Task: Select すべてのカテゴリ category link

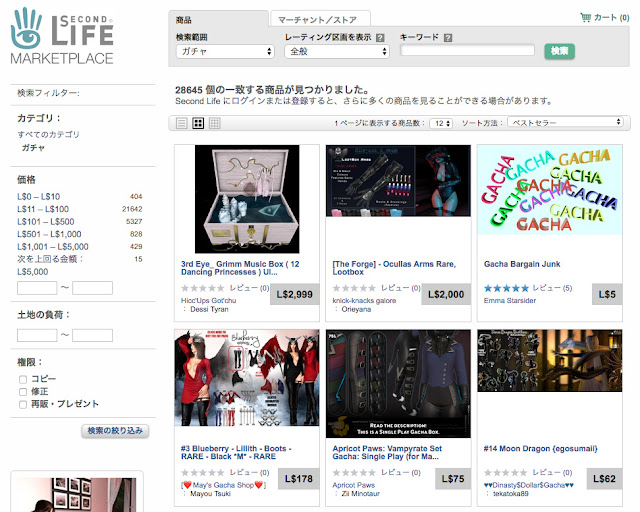Action: coord(48,134)
